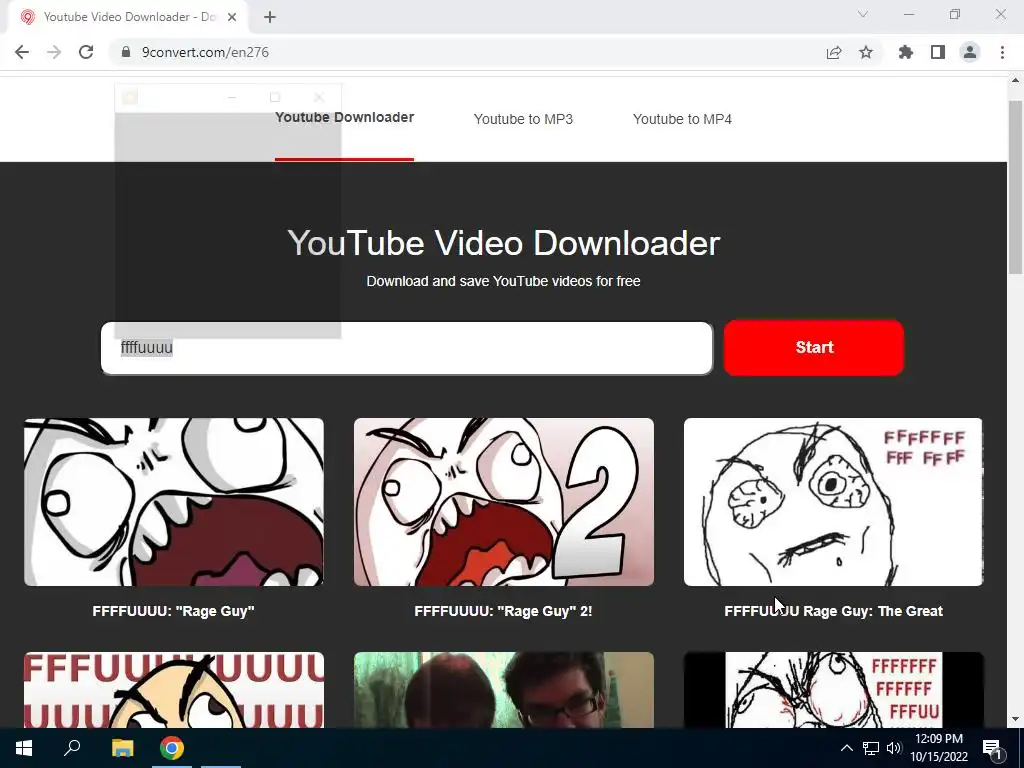Click the scrollbar up arrow

point(1015,81)
